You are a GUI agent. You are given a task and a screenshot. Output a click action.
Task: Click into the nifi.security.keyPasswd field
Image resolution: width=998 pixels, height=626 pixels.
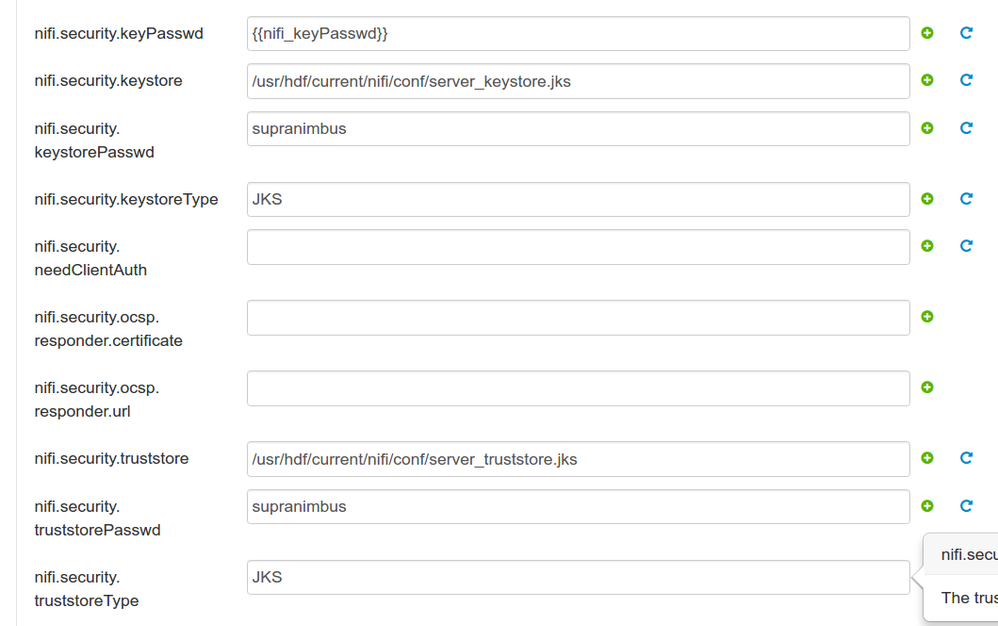[x=578, y=34]
